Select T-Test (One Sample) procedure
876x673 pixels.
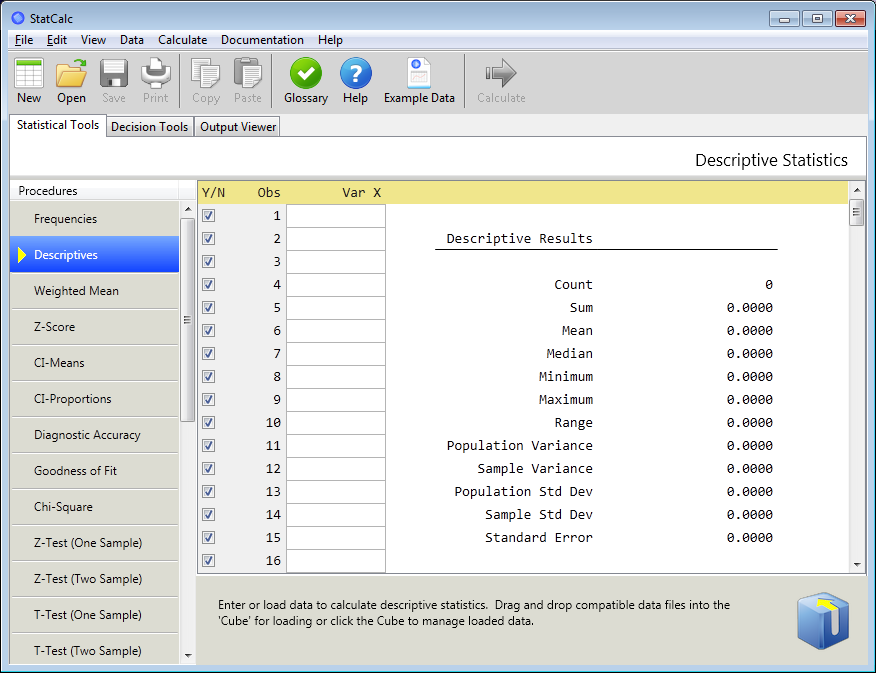pyautogui.click(x=94, y=615)
